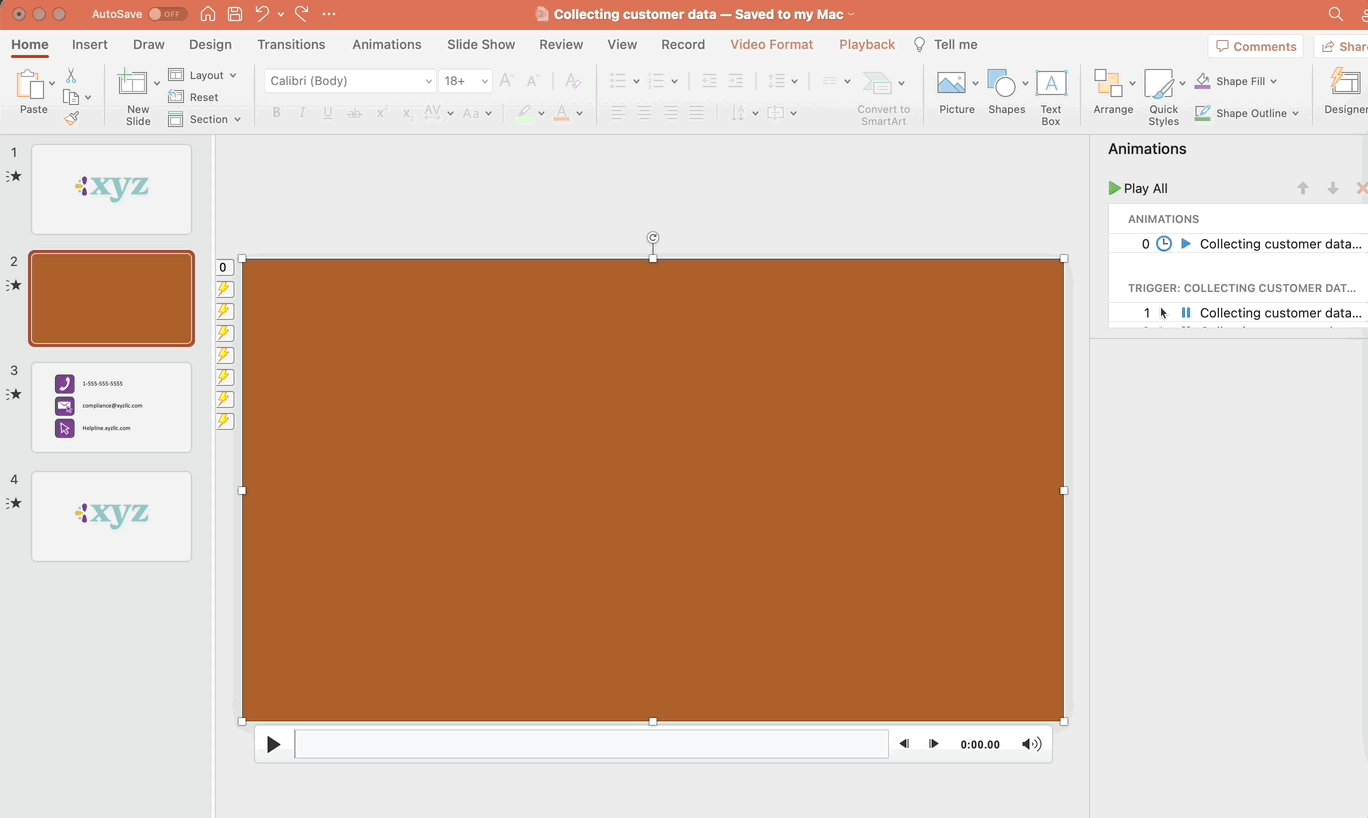This screenshot has width=1368, height=818.
Task: Switch to the Insert tab
Action: click(x=90, y=44)
